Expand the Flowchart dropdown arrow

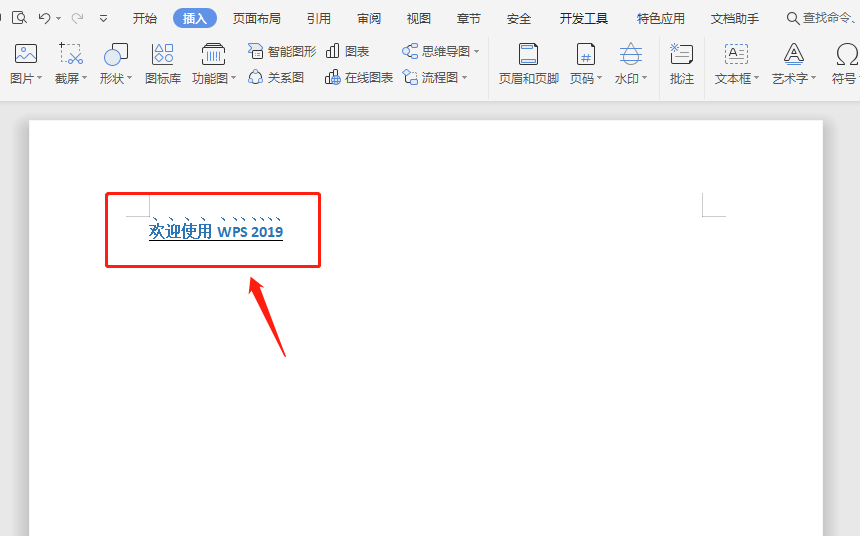[465, 77]
